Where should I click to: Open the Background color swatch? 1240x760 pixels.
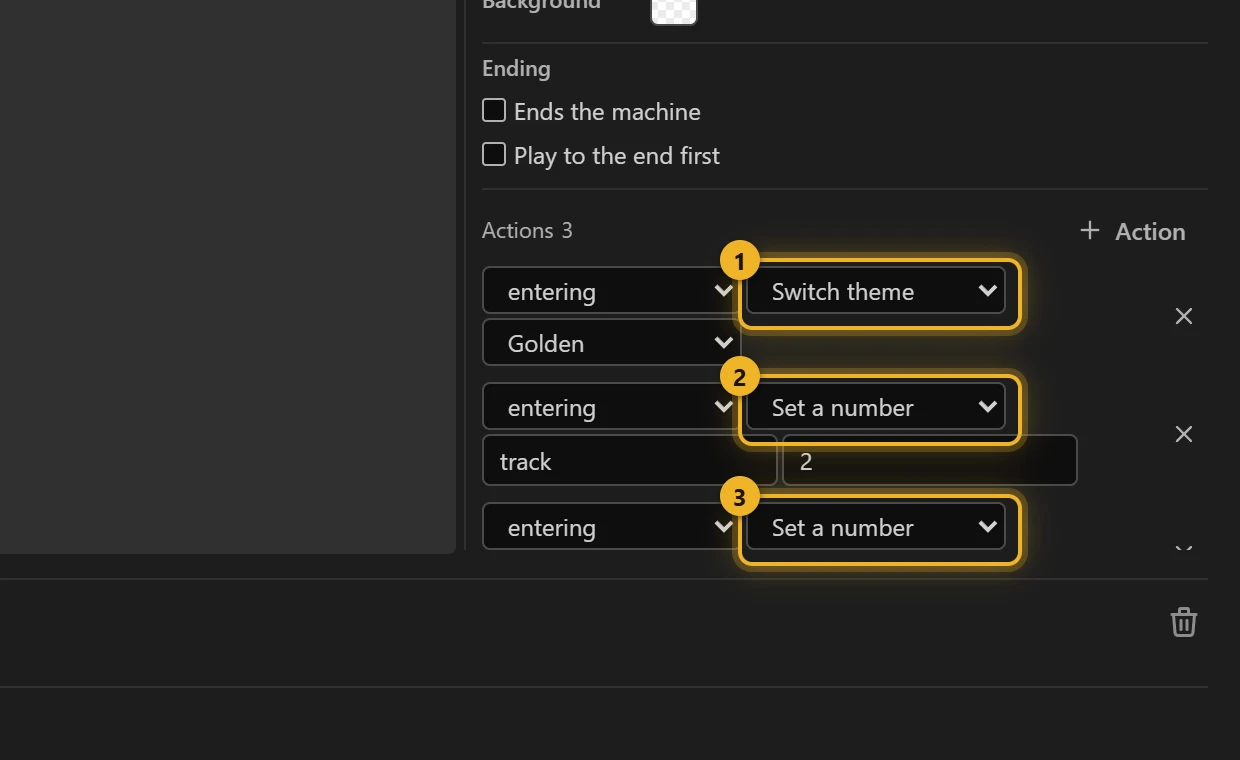673,10
